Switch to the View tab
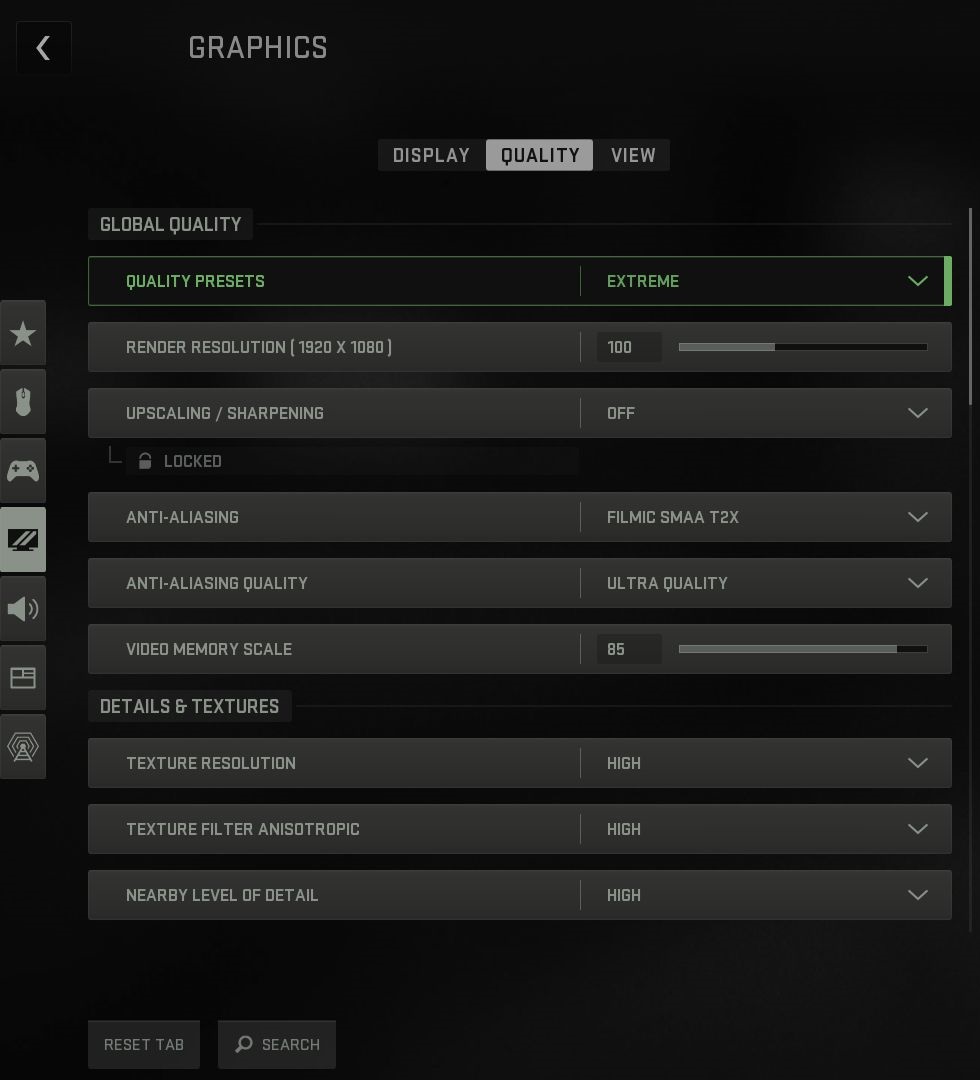This screenshot has width=980, height=1080. pos(633,155)
